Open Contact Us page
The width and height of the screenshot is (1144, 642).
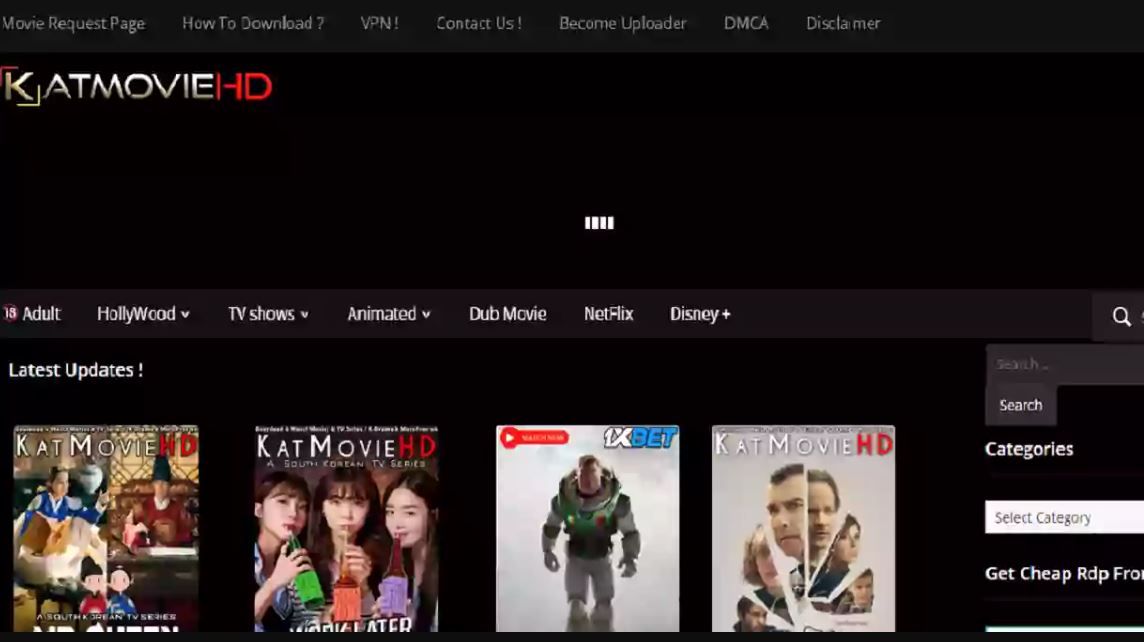tap(479, 23)
